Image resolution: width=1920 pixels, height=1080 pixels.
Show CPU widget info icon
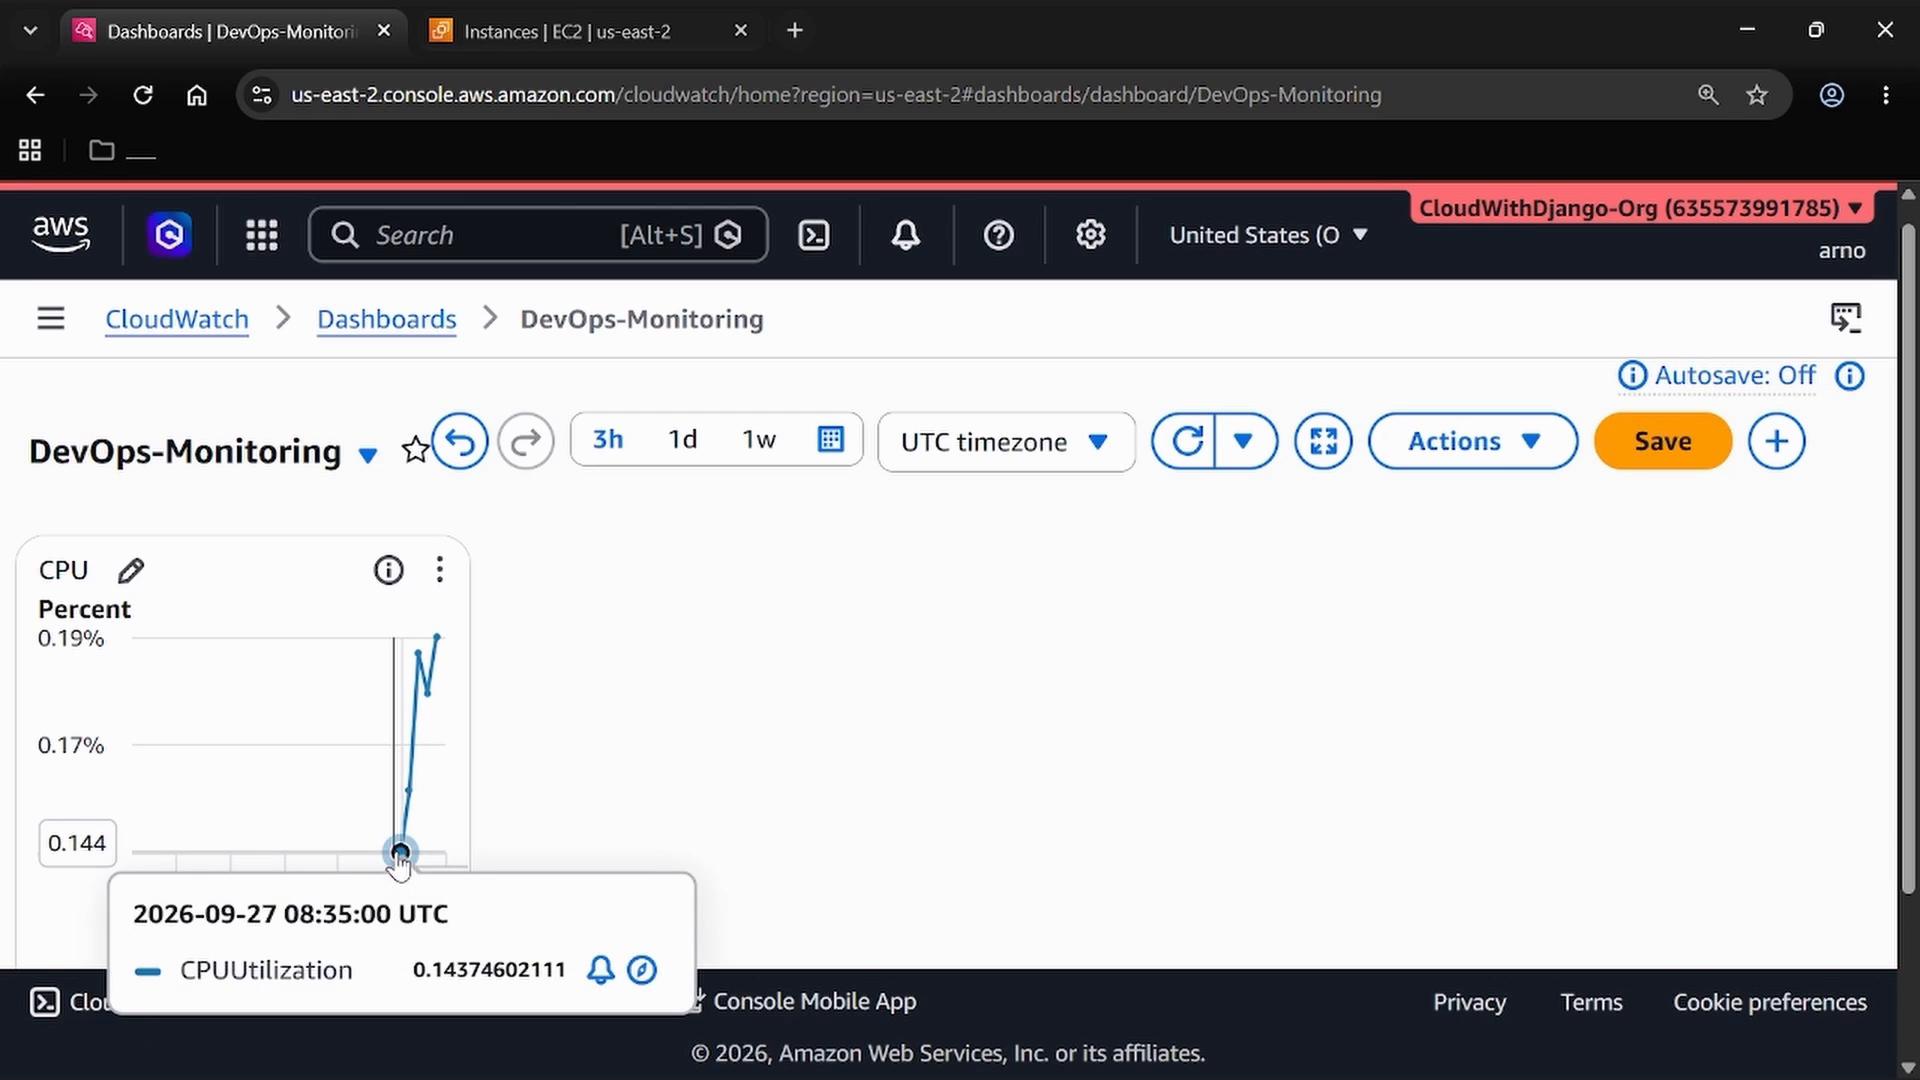389,570
